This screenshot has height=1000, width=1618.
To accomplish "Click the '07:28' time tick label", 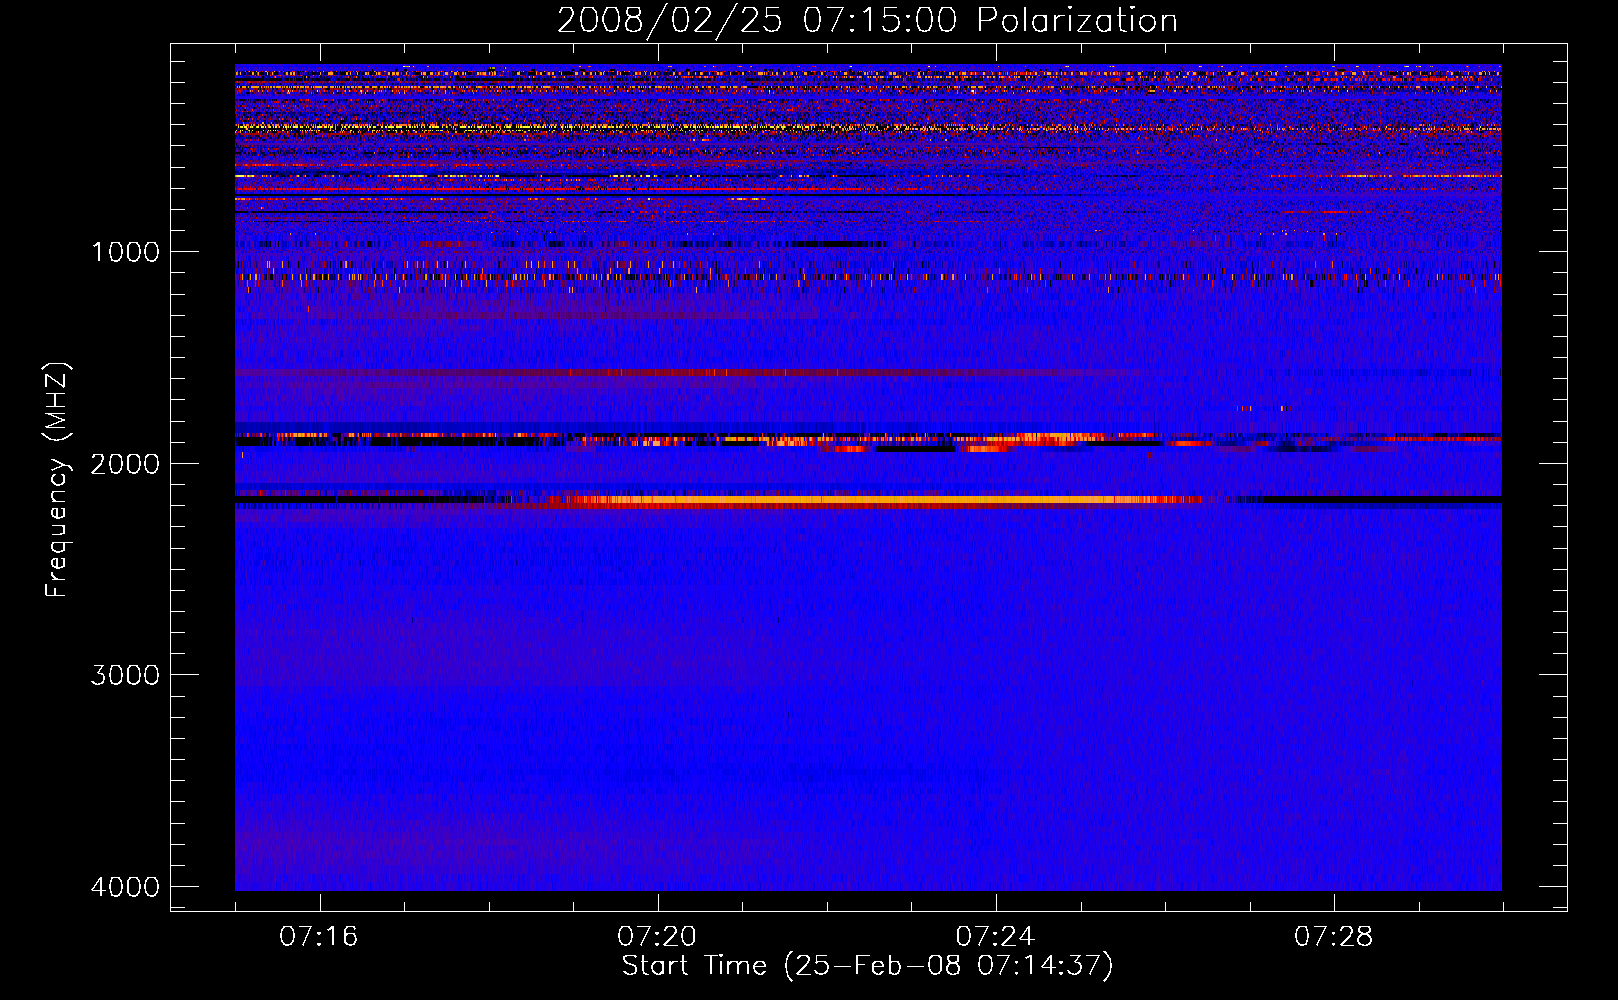I will (x=1334, y=936).
